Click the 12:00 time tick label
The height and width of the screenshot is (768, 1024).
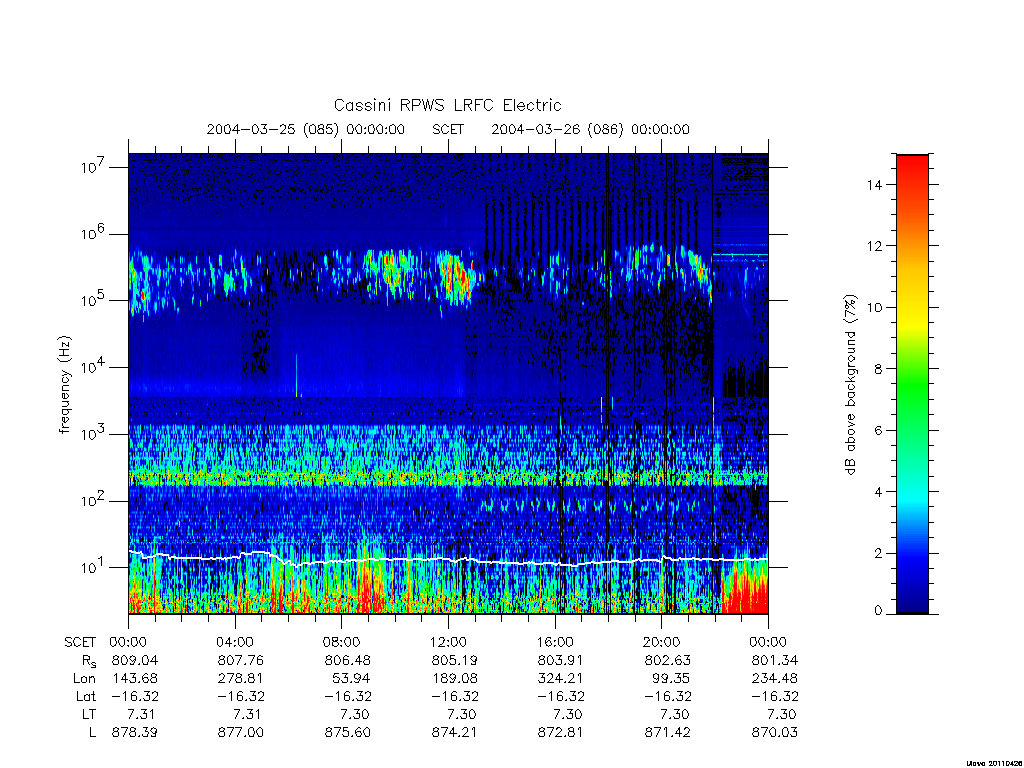tap(448, 642)
